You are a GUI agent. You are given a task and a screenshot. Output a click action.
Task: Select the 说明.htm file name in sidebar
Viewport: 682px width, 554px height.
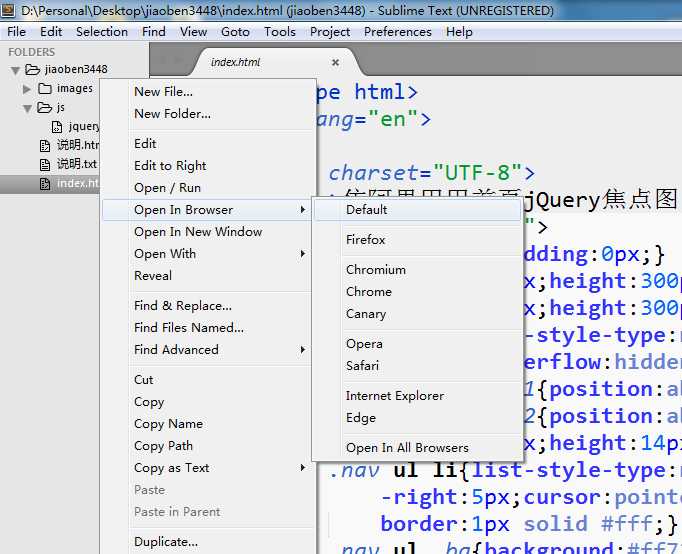pos(78,145)
